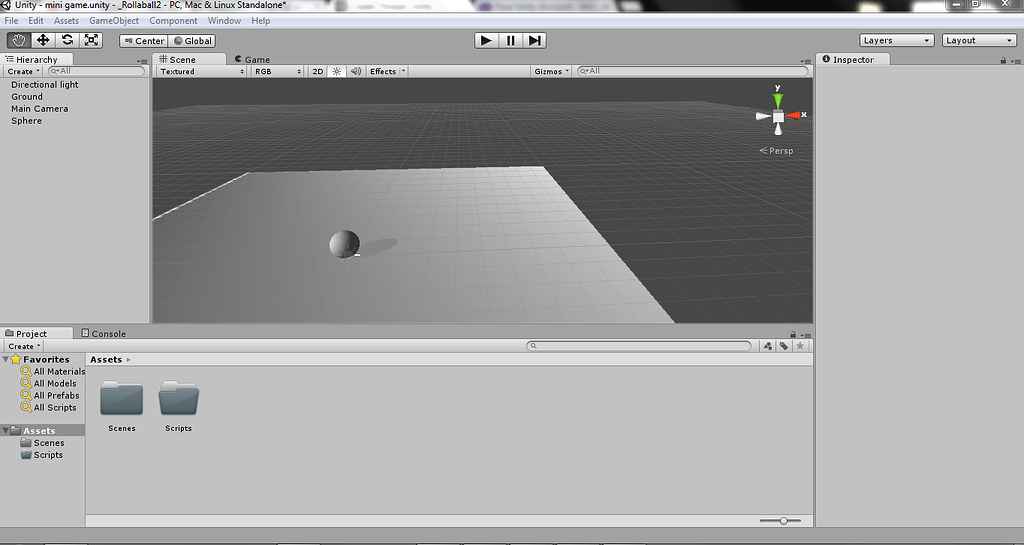Select Sphere in the Hierarchy
The image size is (1024, 545).
27,121
